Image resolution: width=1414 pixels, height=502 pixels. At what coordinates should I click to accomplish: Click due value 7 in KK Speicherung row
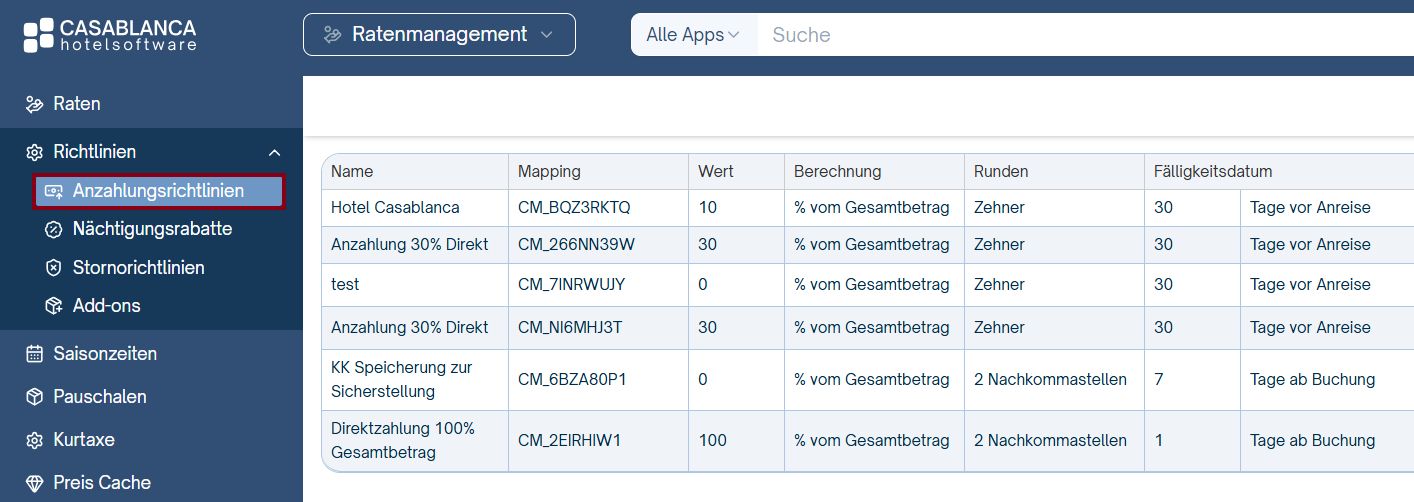1159,380
